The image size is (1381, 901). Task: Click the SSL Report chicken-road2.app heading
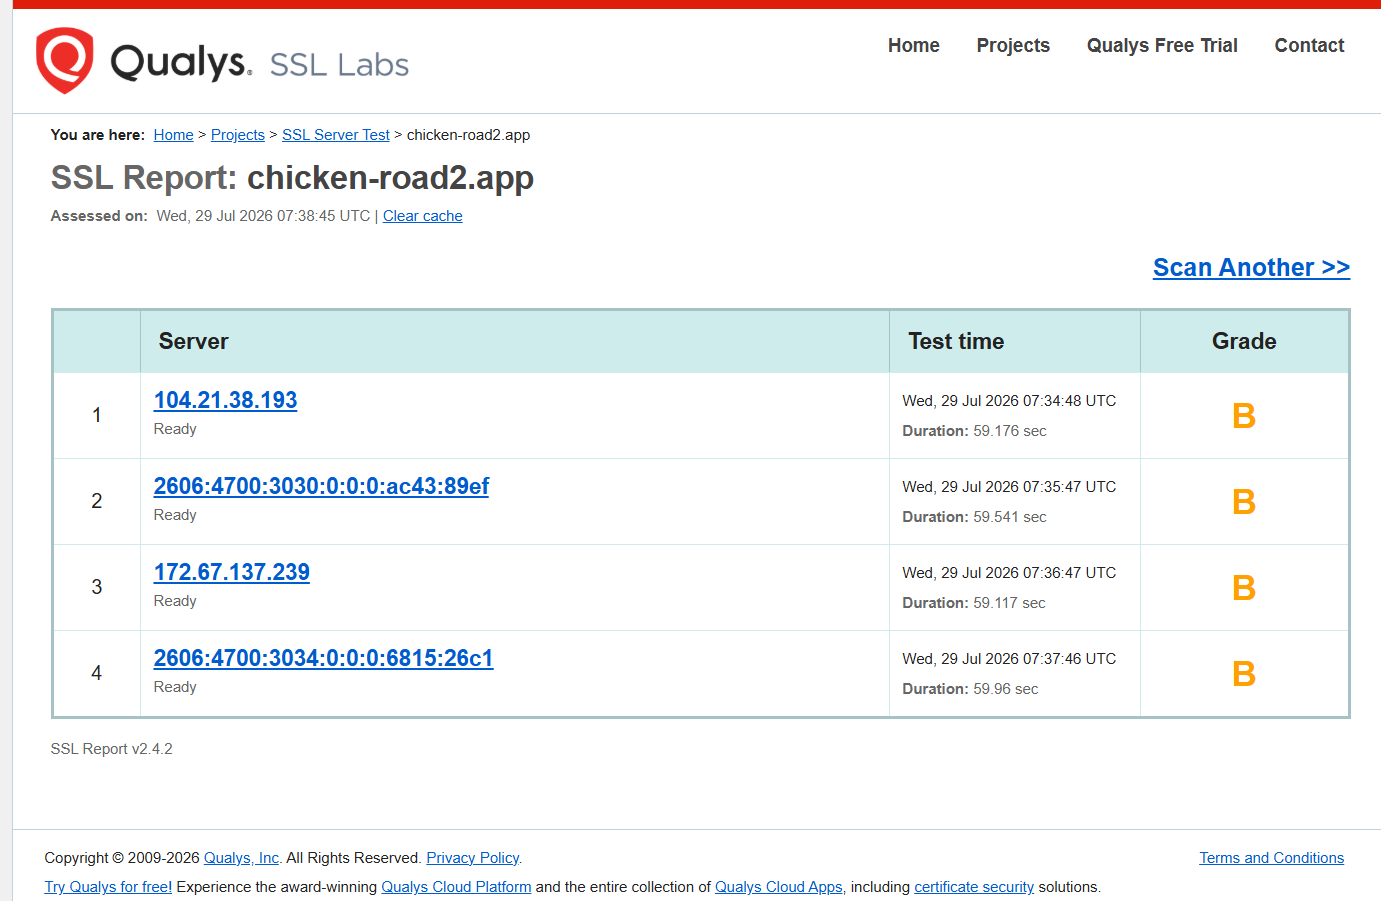292,178
